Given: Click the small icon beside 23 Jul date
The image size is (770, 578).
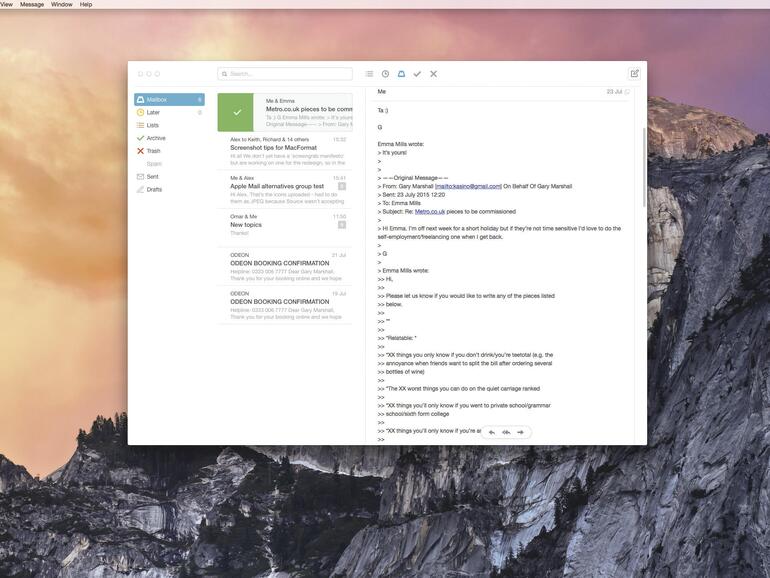Looking at the screenshot, I should click(x=627, y=92).
